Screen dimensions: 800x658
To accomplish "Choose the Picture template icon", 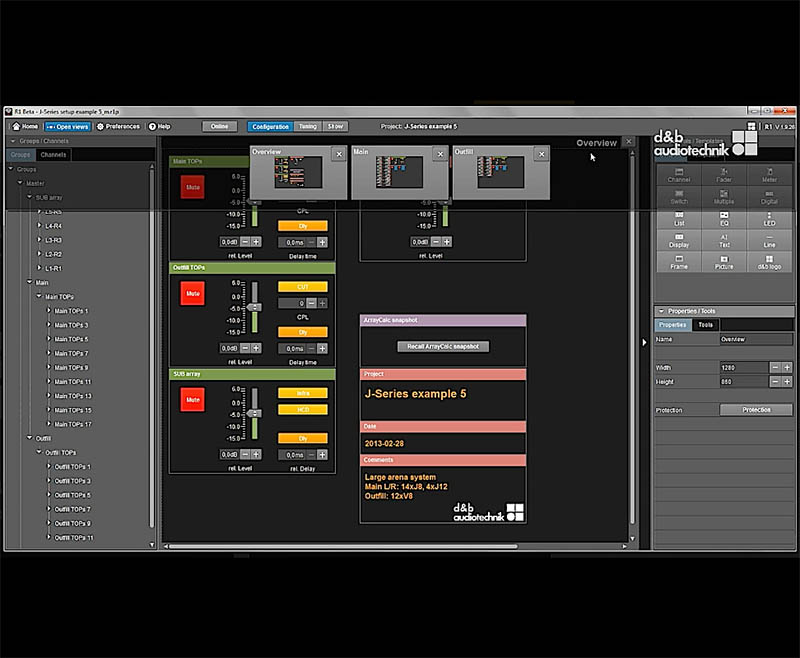I will tap(723, 262).
